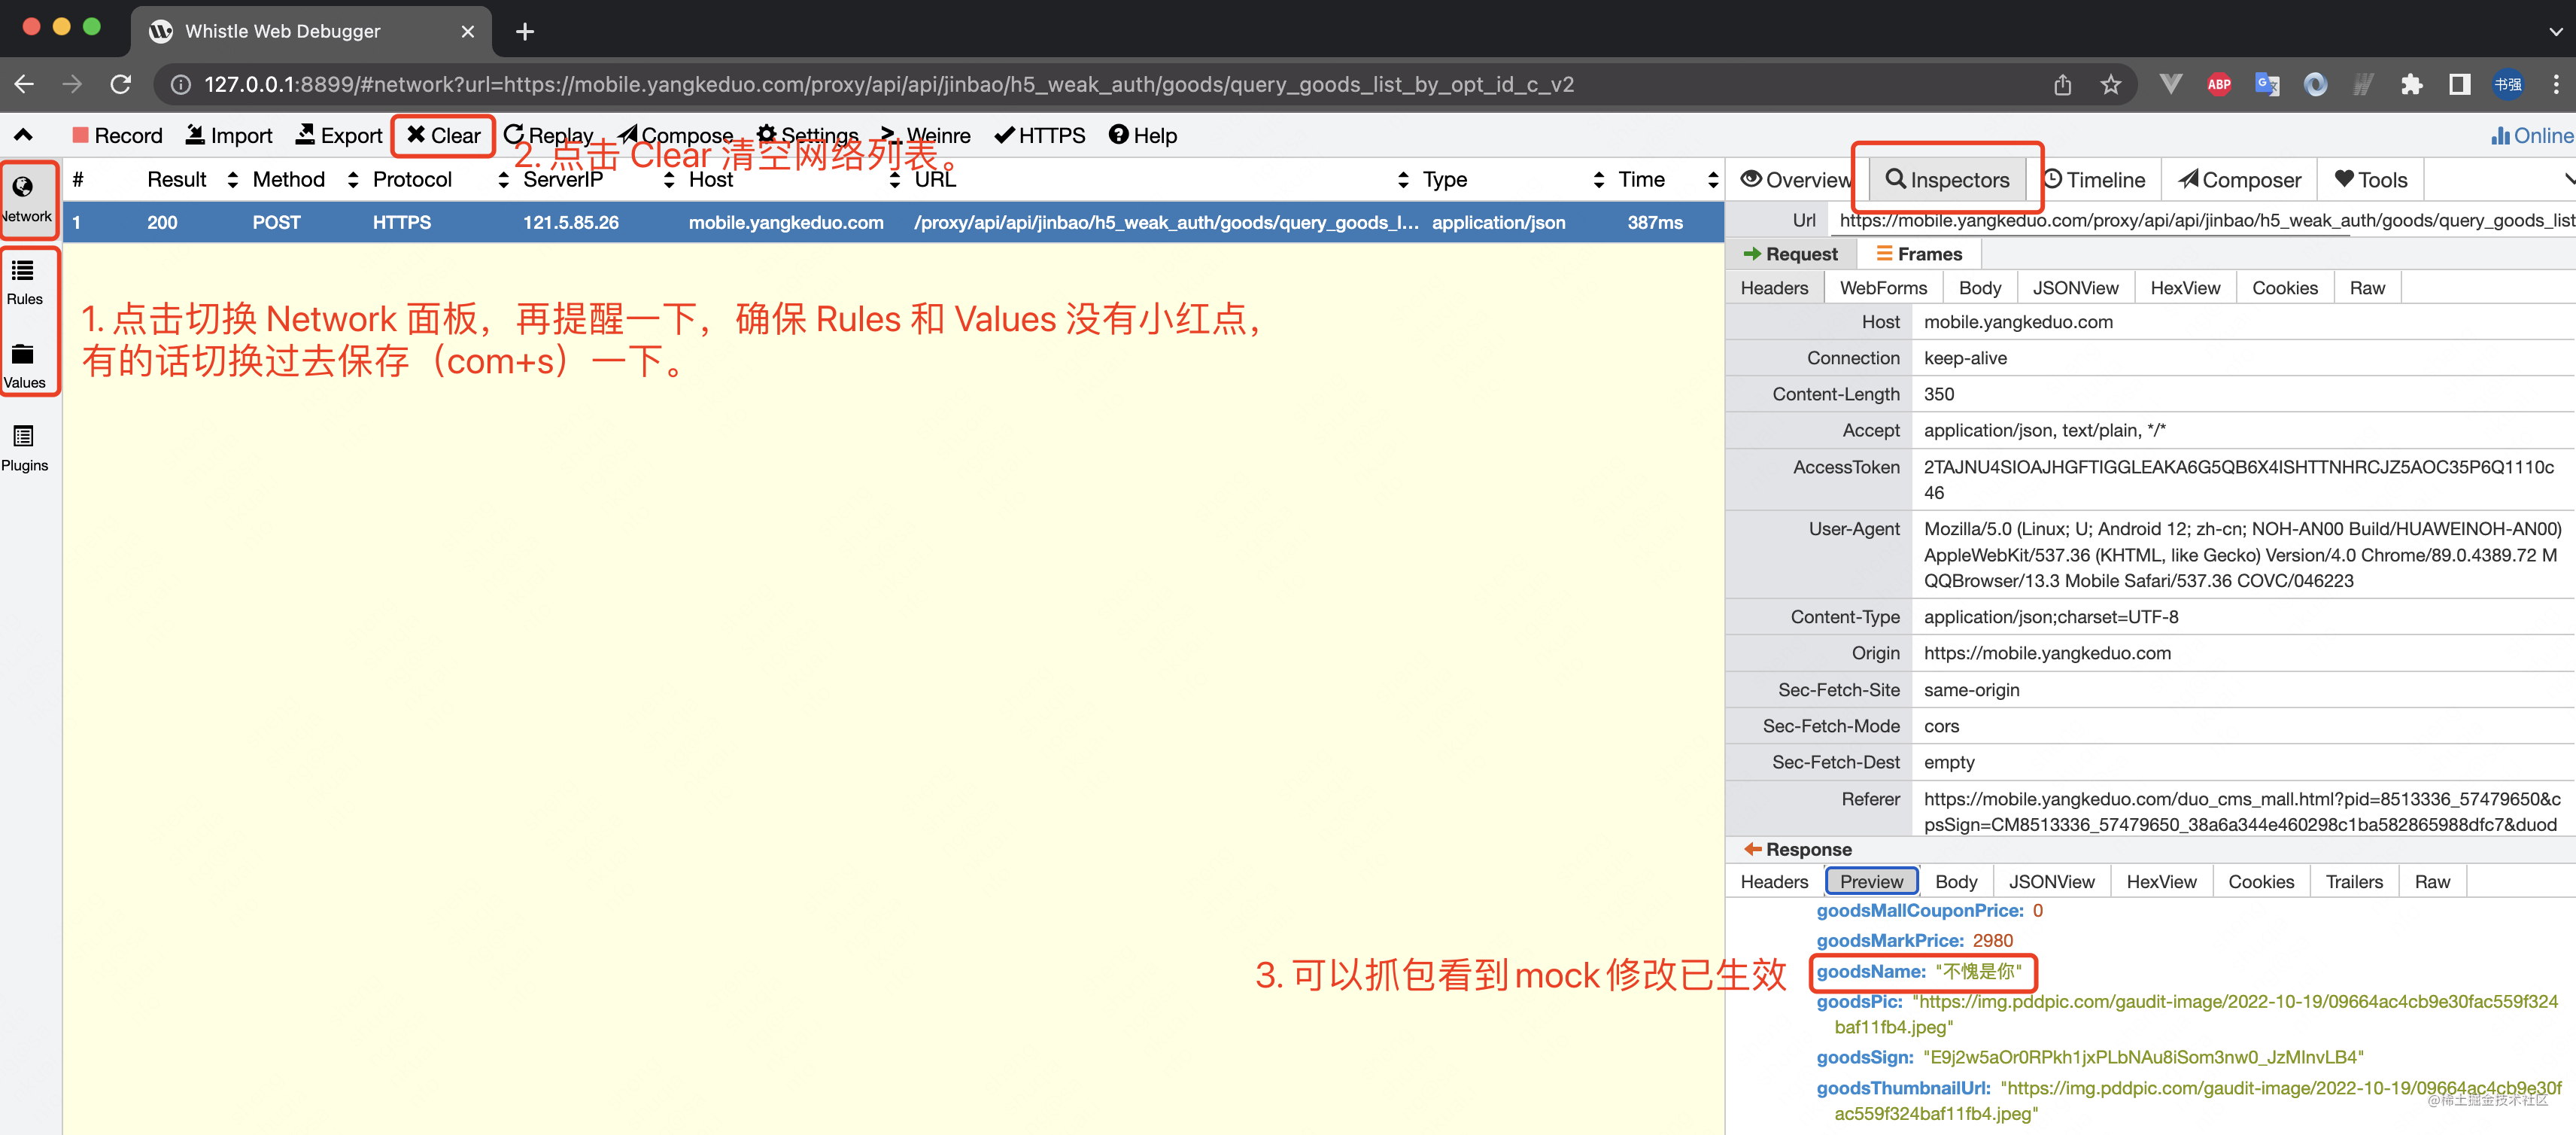2576x1135 pixels.
Task: Open response Preview sub-tab
Action: click(1871, 882)
